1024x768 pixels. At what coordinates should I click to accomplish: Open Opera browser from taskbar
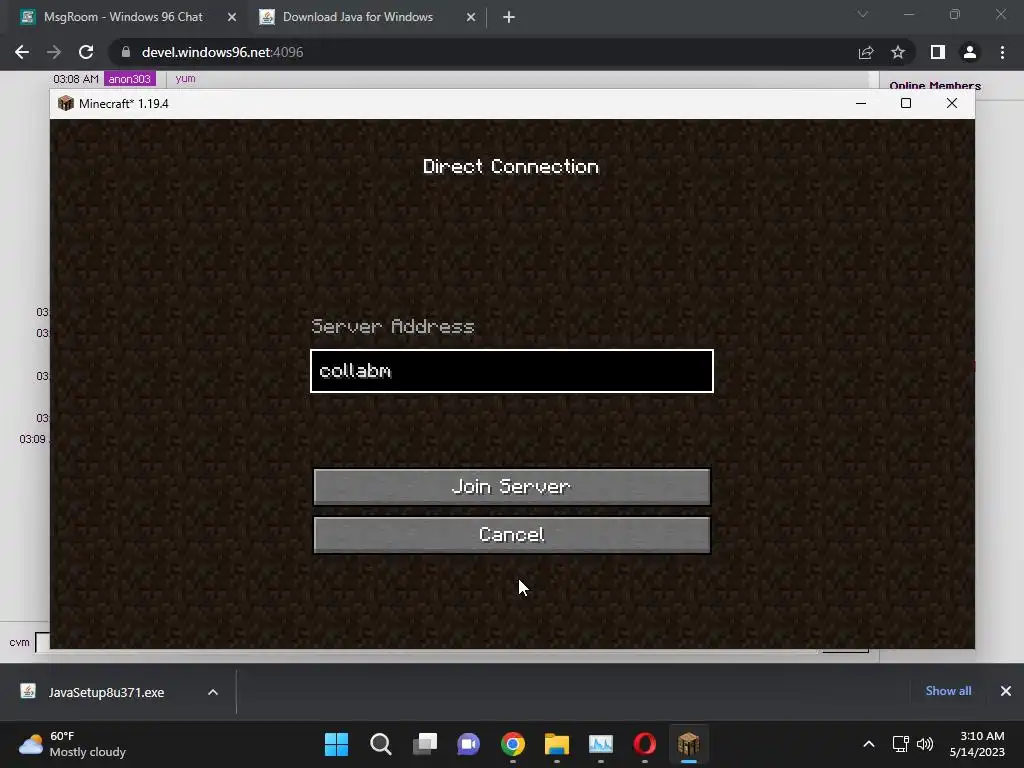tap(645, 744)
